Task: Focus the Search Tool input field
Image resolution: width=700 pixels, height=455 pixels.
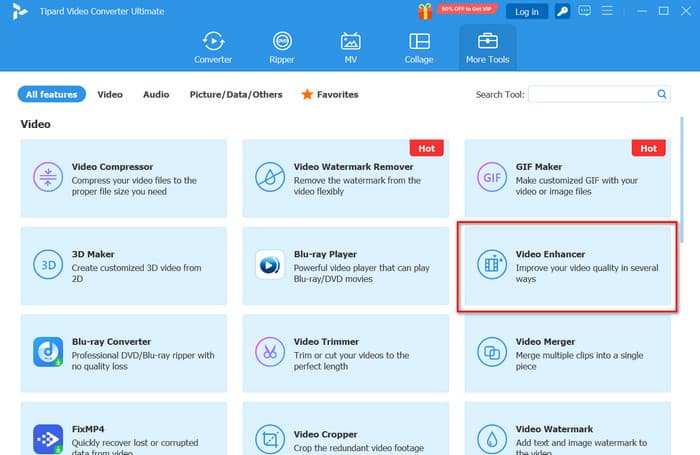Action: pyautogui.click(x=592, y=94)
